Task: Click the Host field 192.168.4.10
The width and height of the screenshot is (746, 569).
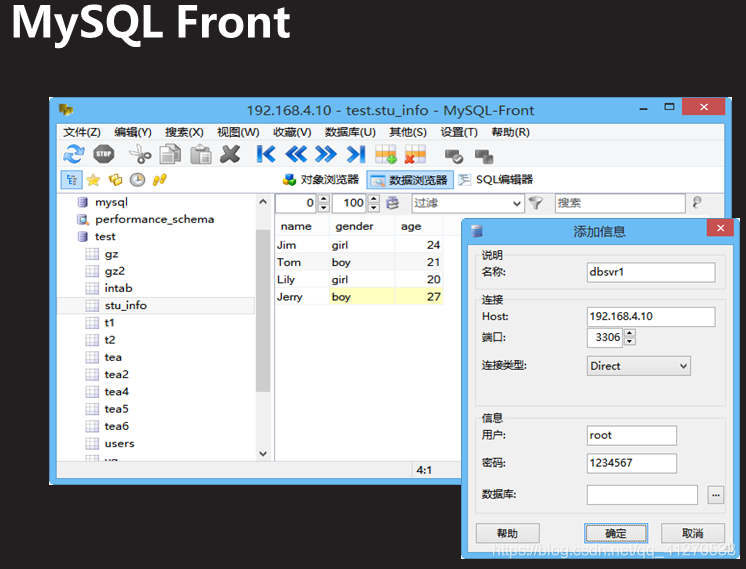Action: click(x=651, y=317)
